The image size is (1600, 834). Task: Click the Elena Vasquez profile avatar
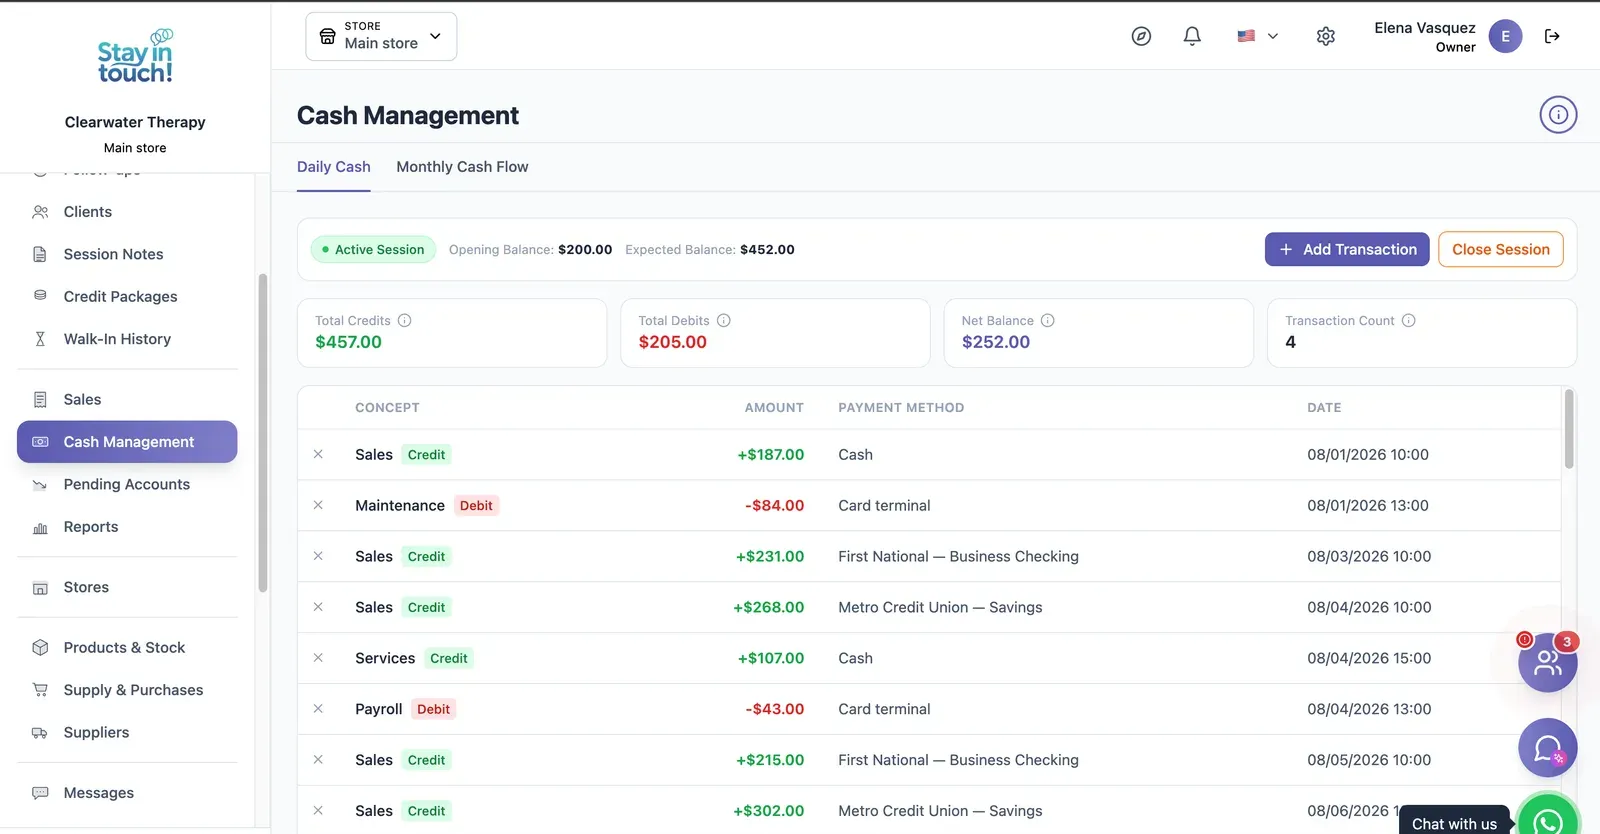coord(1505,36)
